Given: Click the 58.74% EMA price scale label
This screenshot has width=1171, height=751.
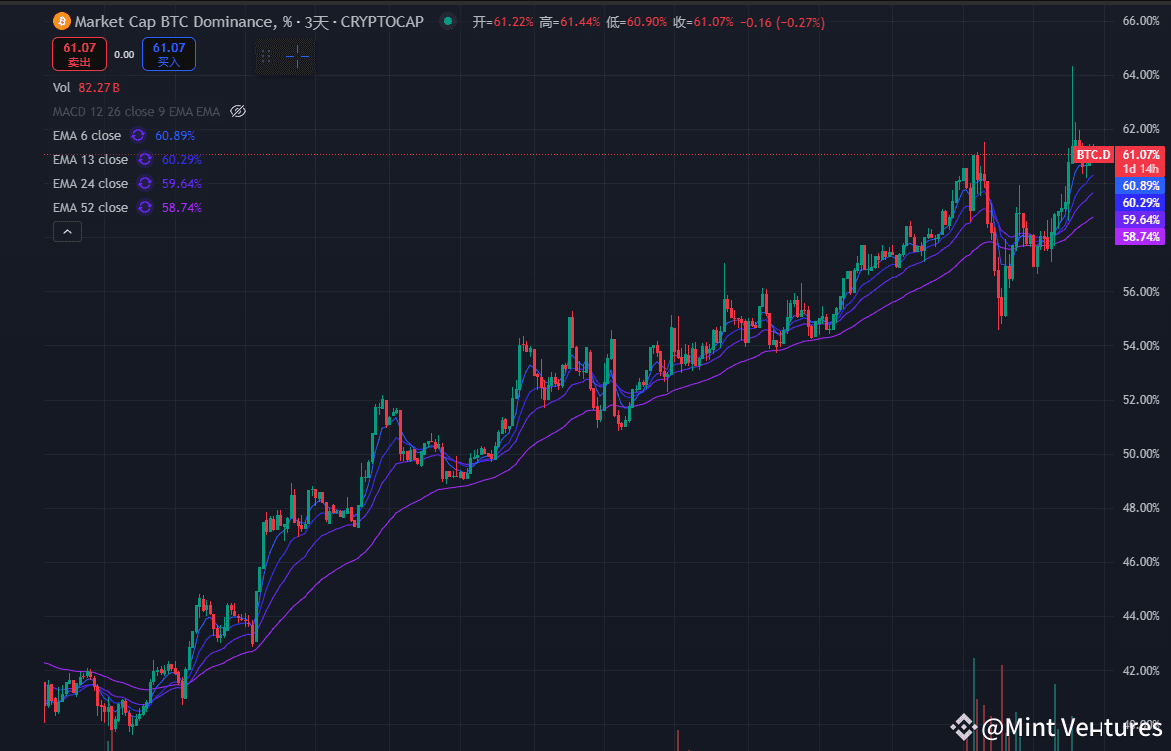Looking at the screenshot, I should [x=1140, y=237].
